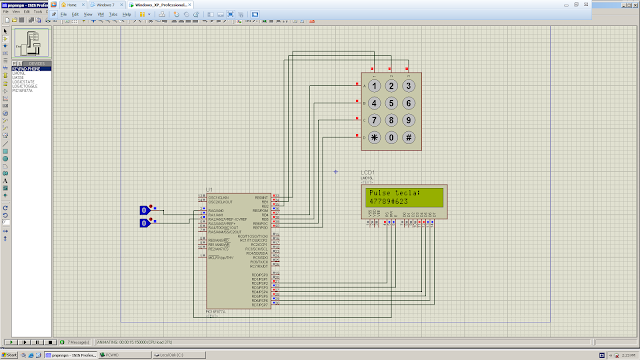Open VMware View menu
The width and height of the screenshot is (640, 360).
point(88,14)
